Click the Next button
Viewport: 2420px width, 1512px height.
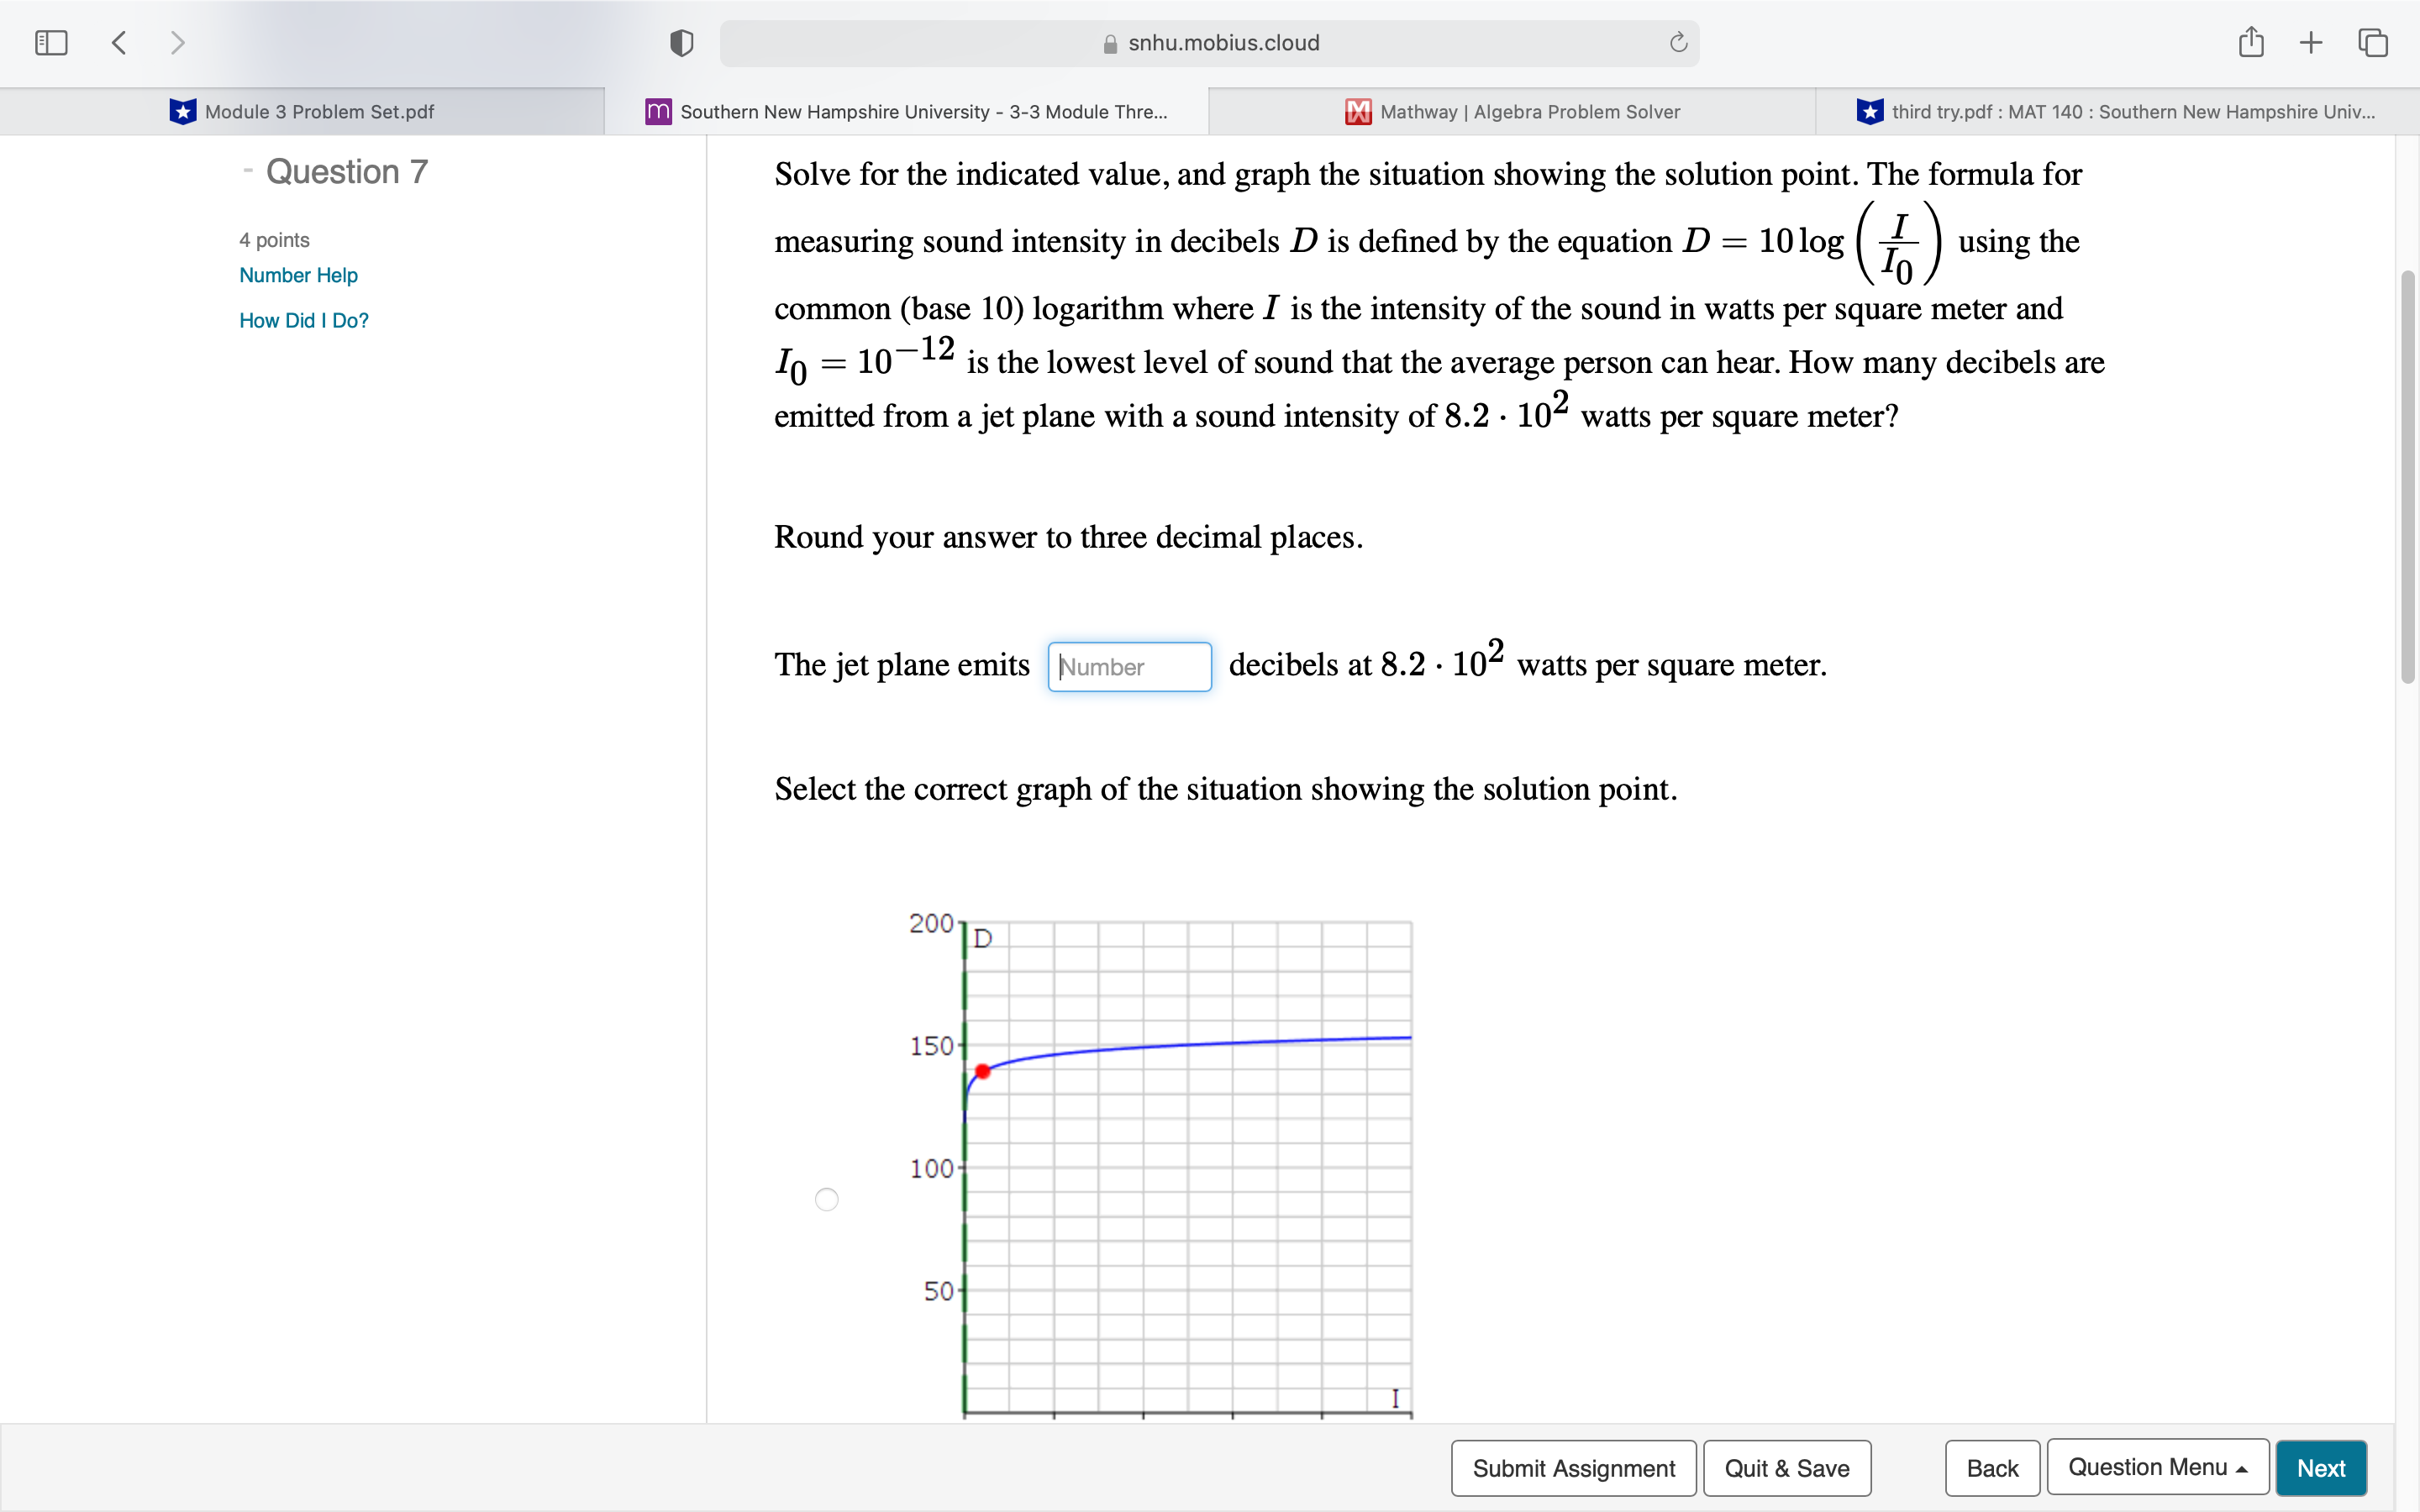pos(2322,1467)
